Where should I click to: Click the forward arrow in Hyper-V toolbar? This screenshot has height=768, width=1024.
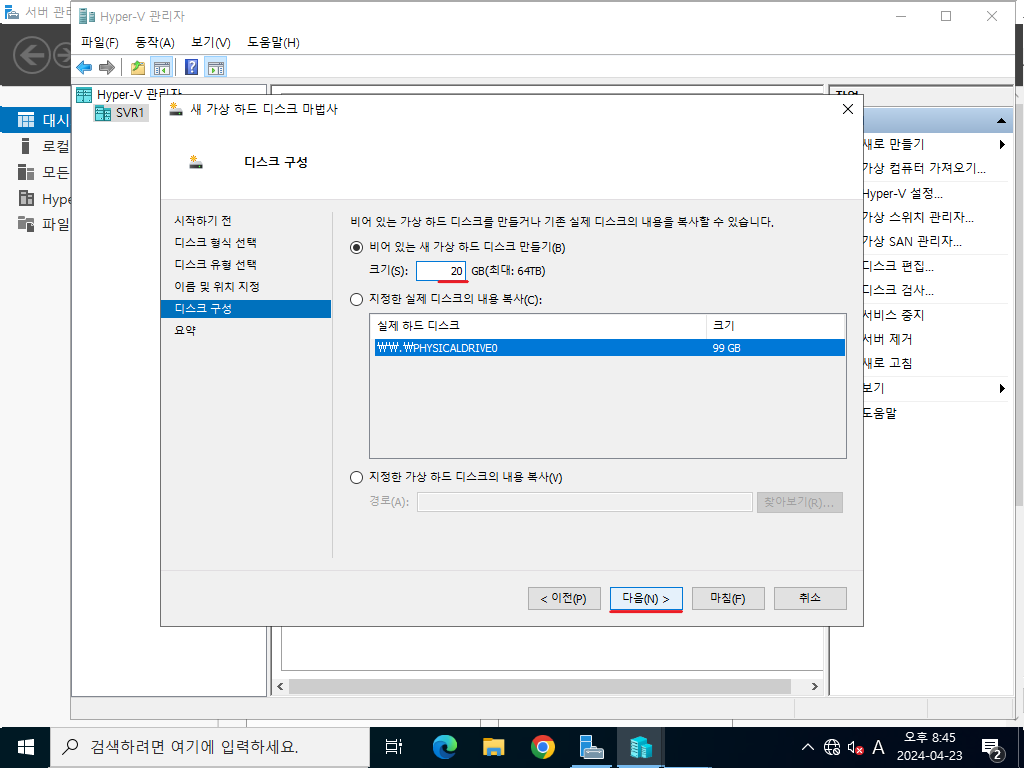tap(106, 67)
